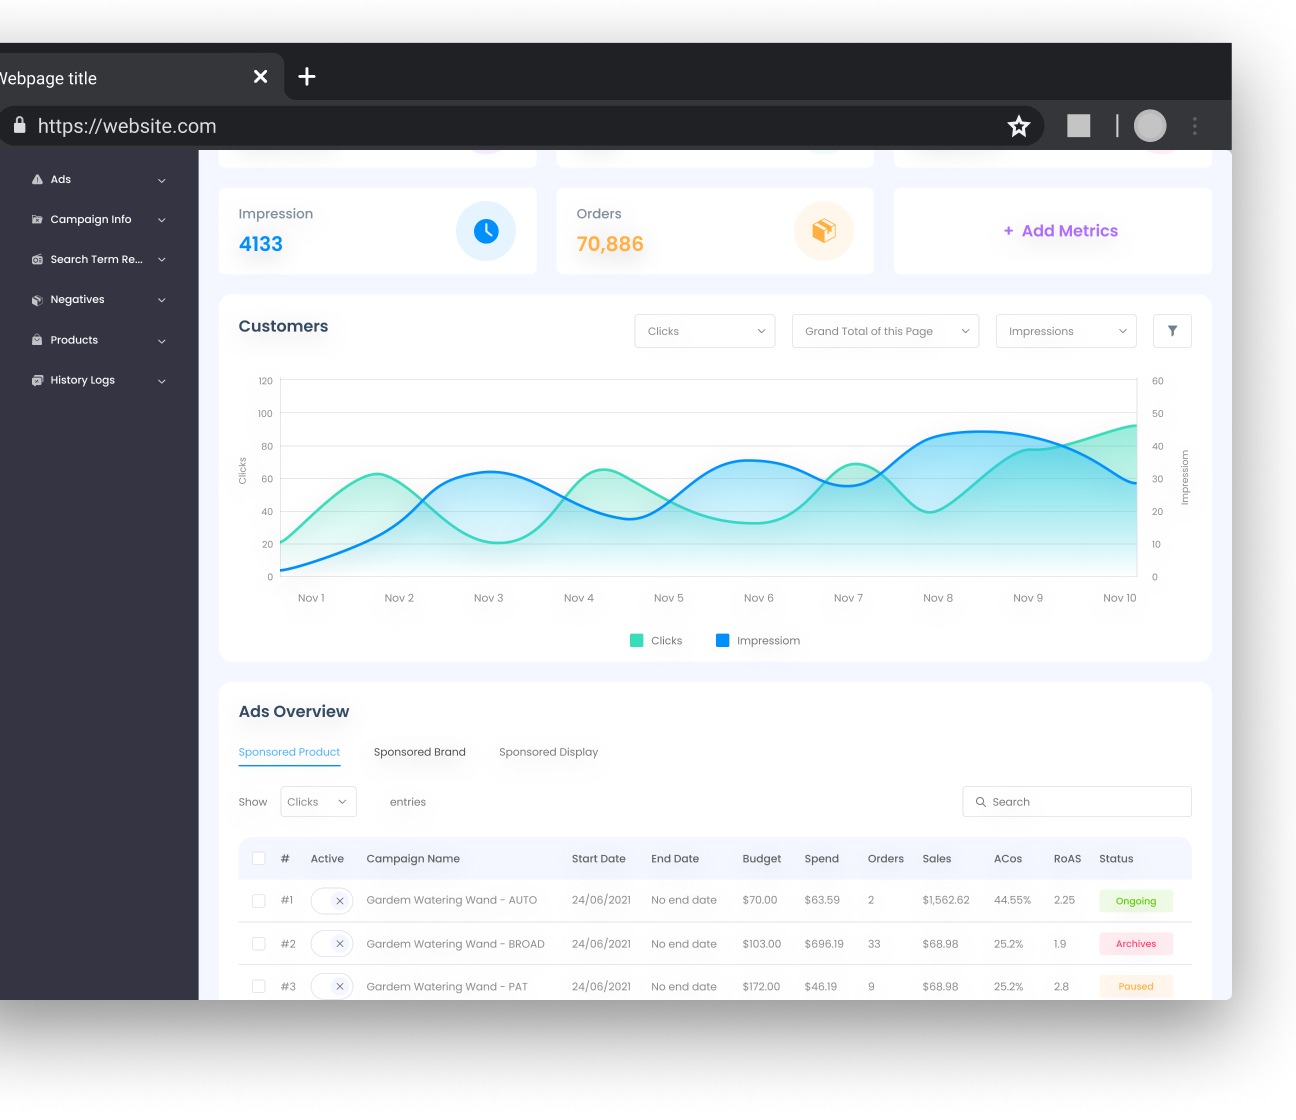Expand the Impressions dropdown above the chart
The height and width of the screenshot is (1120, 1296).
[x=1065, y=330]
